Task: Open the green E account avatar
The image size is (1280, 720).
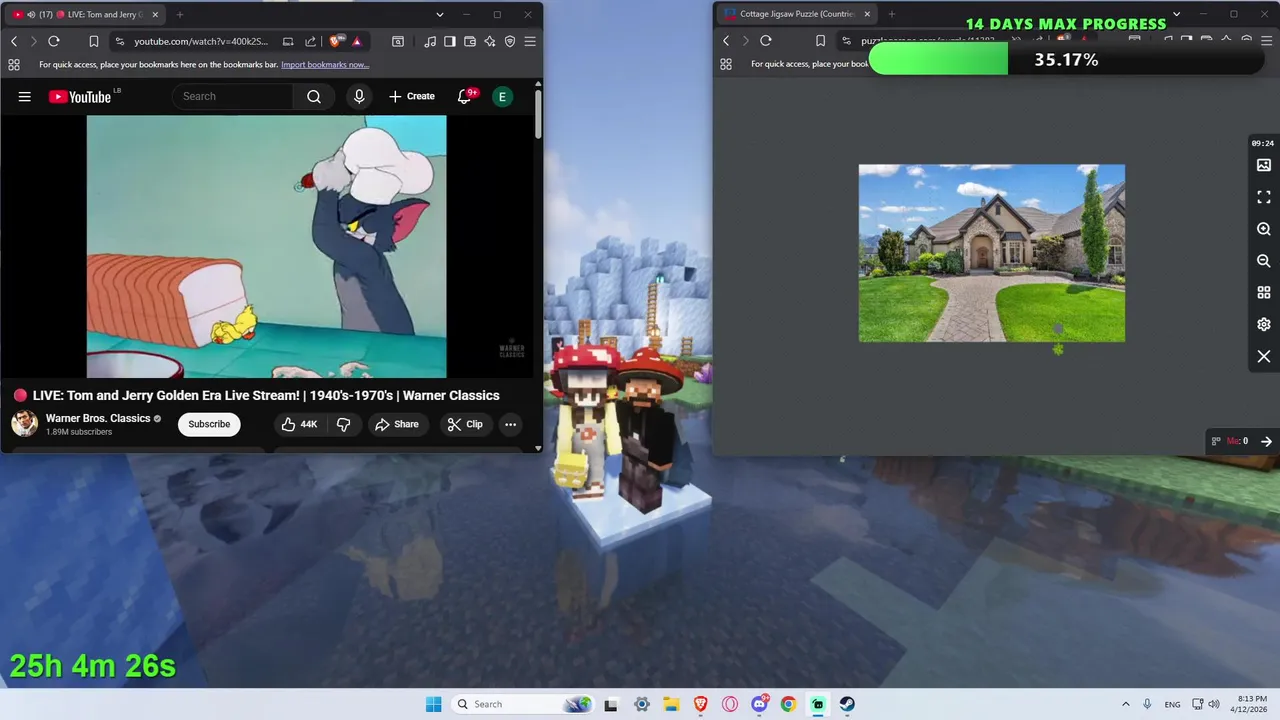Action: 502,96
